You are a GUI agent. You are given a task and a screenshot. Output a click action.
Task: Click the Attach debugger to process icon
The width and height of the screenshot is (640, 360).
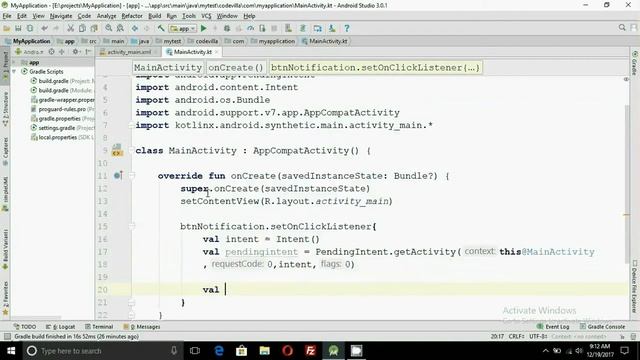click(262, 28)
